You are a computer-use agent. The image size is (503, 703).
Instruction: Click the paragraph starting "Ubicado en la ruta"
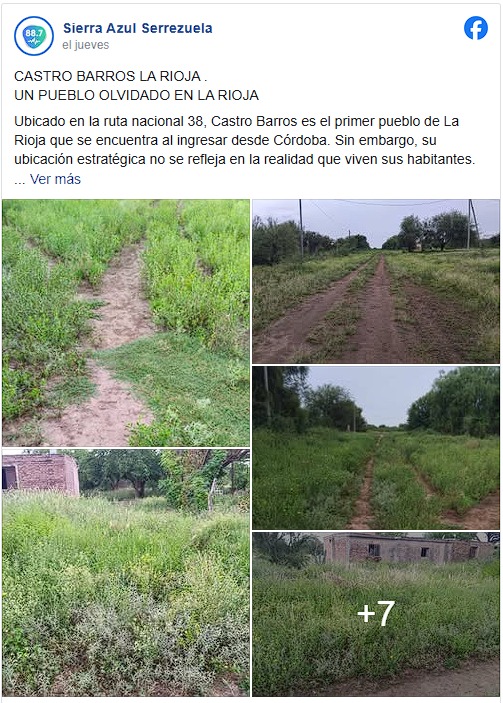click(245, 140)
